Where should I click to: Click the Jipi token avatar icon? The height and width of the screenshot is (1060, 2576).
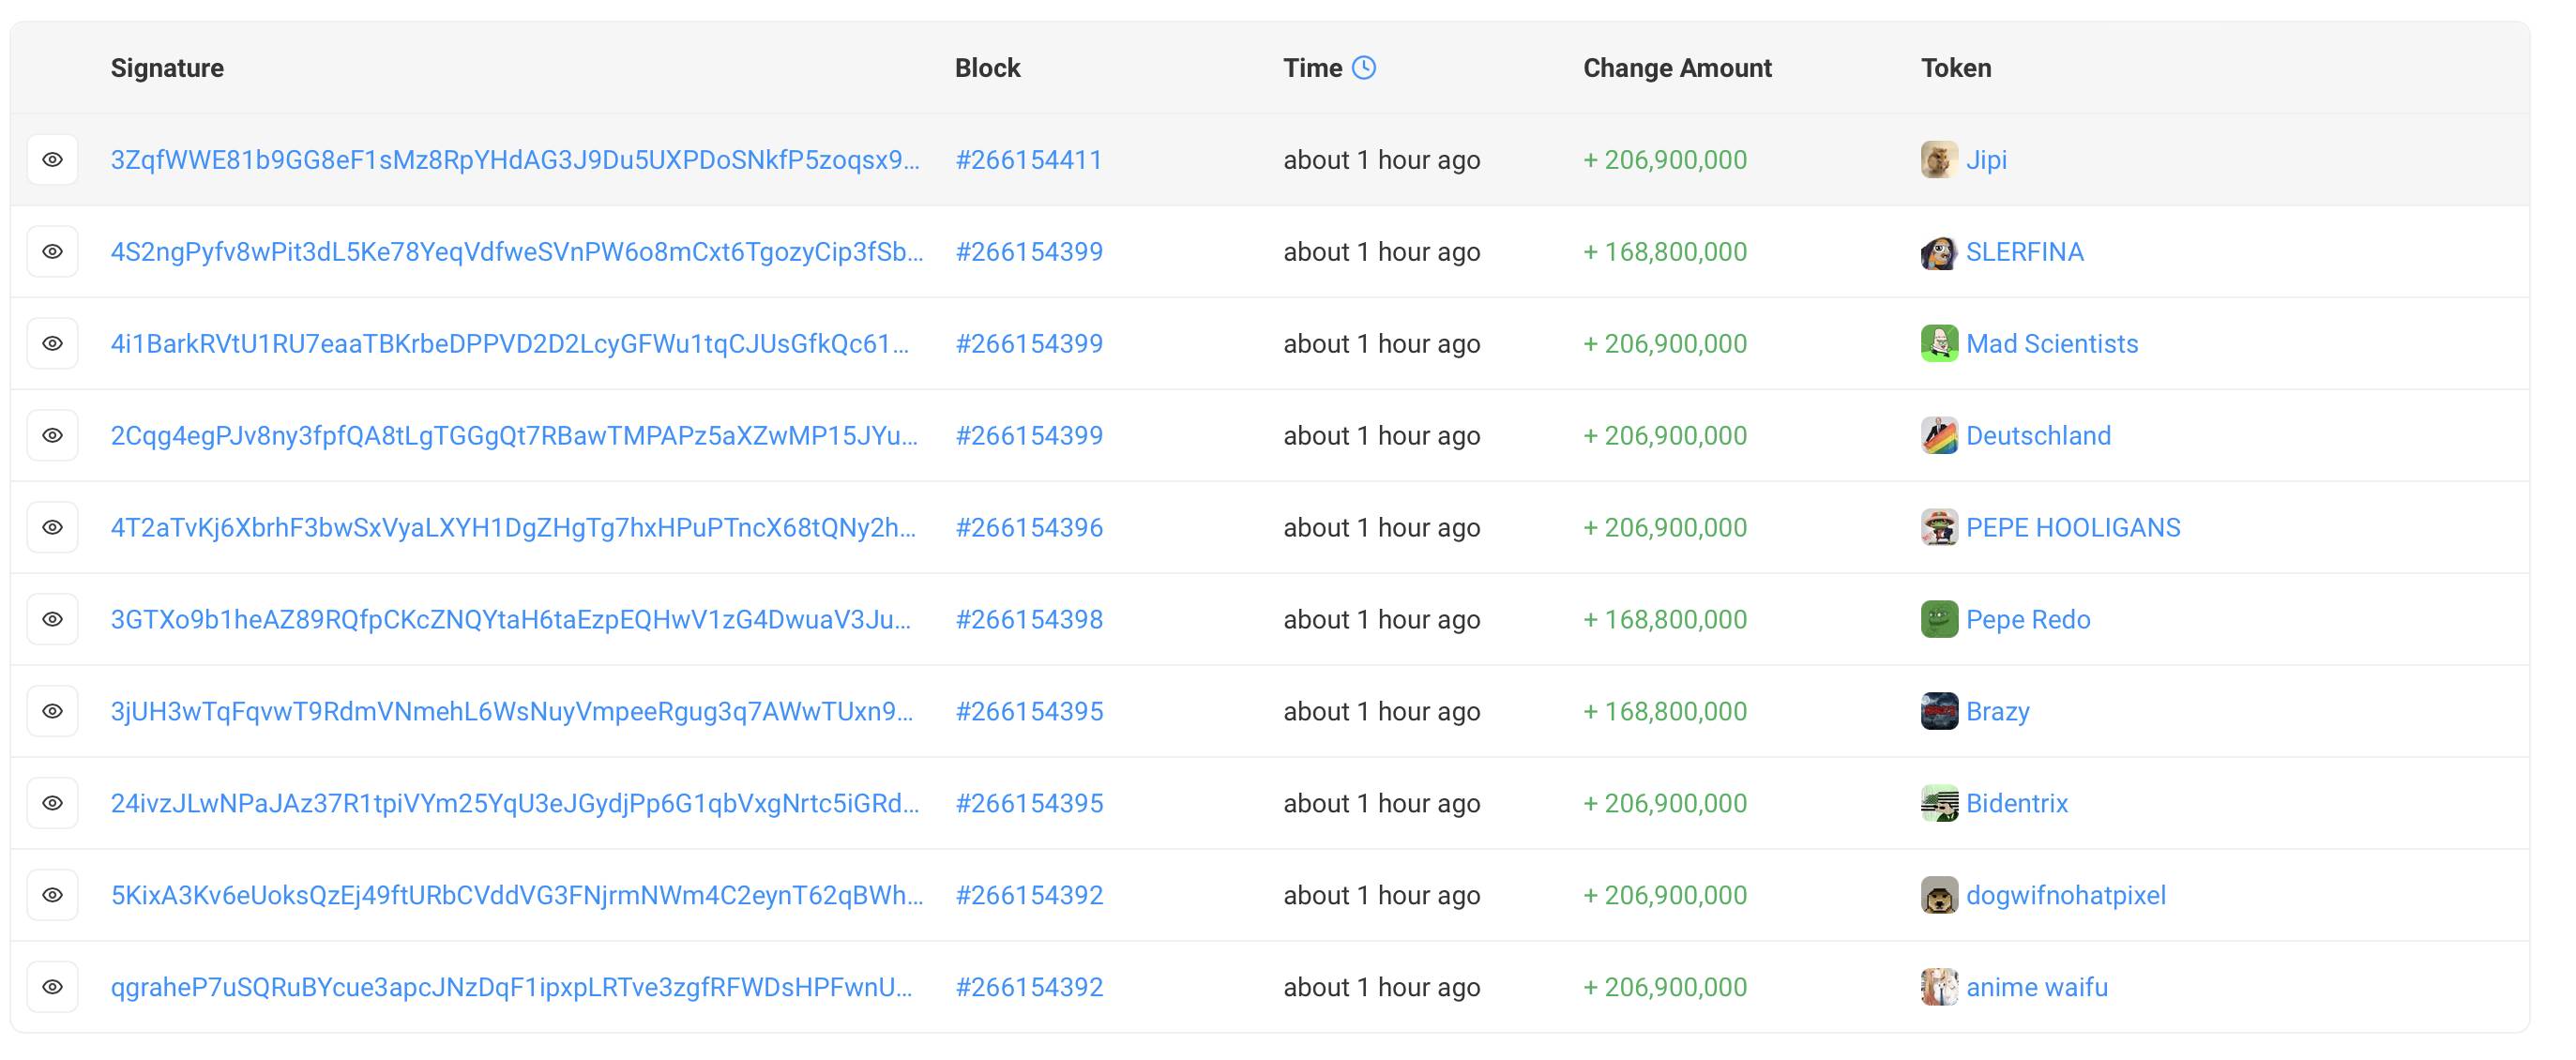(x=1939, y=160)
